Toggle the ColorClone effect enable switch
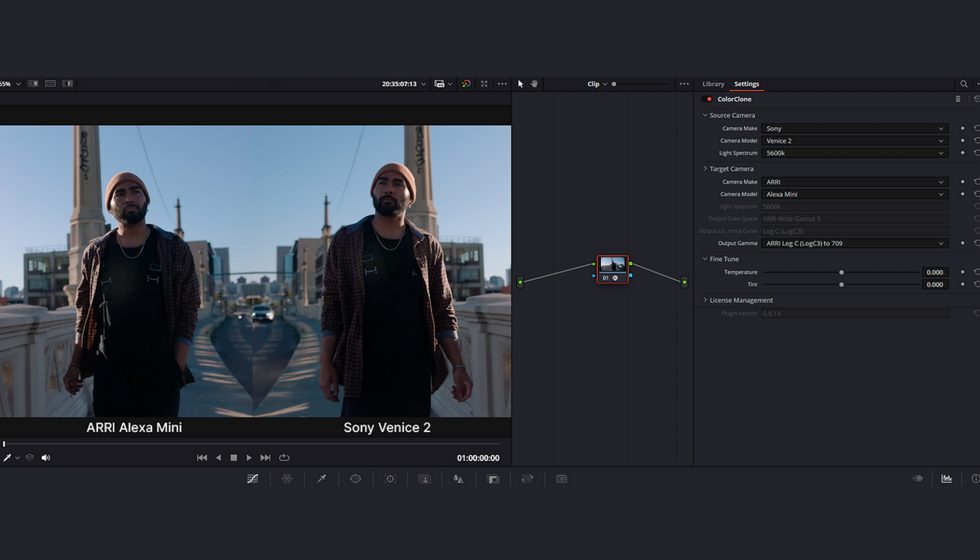The image size is (980, 560). click(709, 99)
